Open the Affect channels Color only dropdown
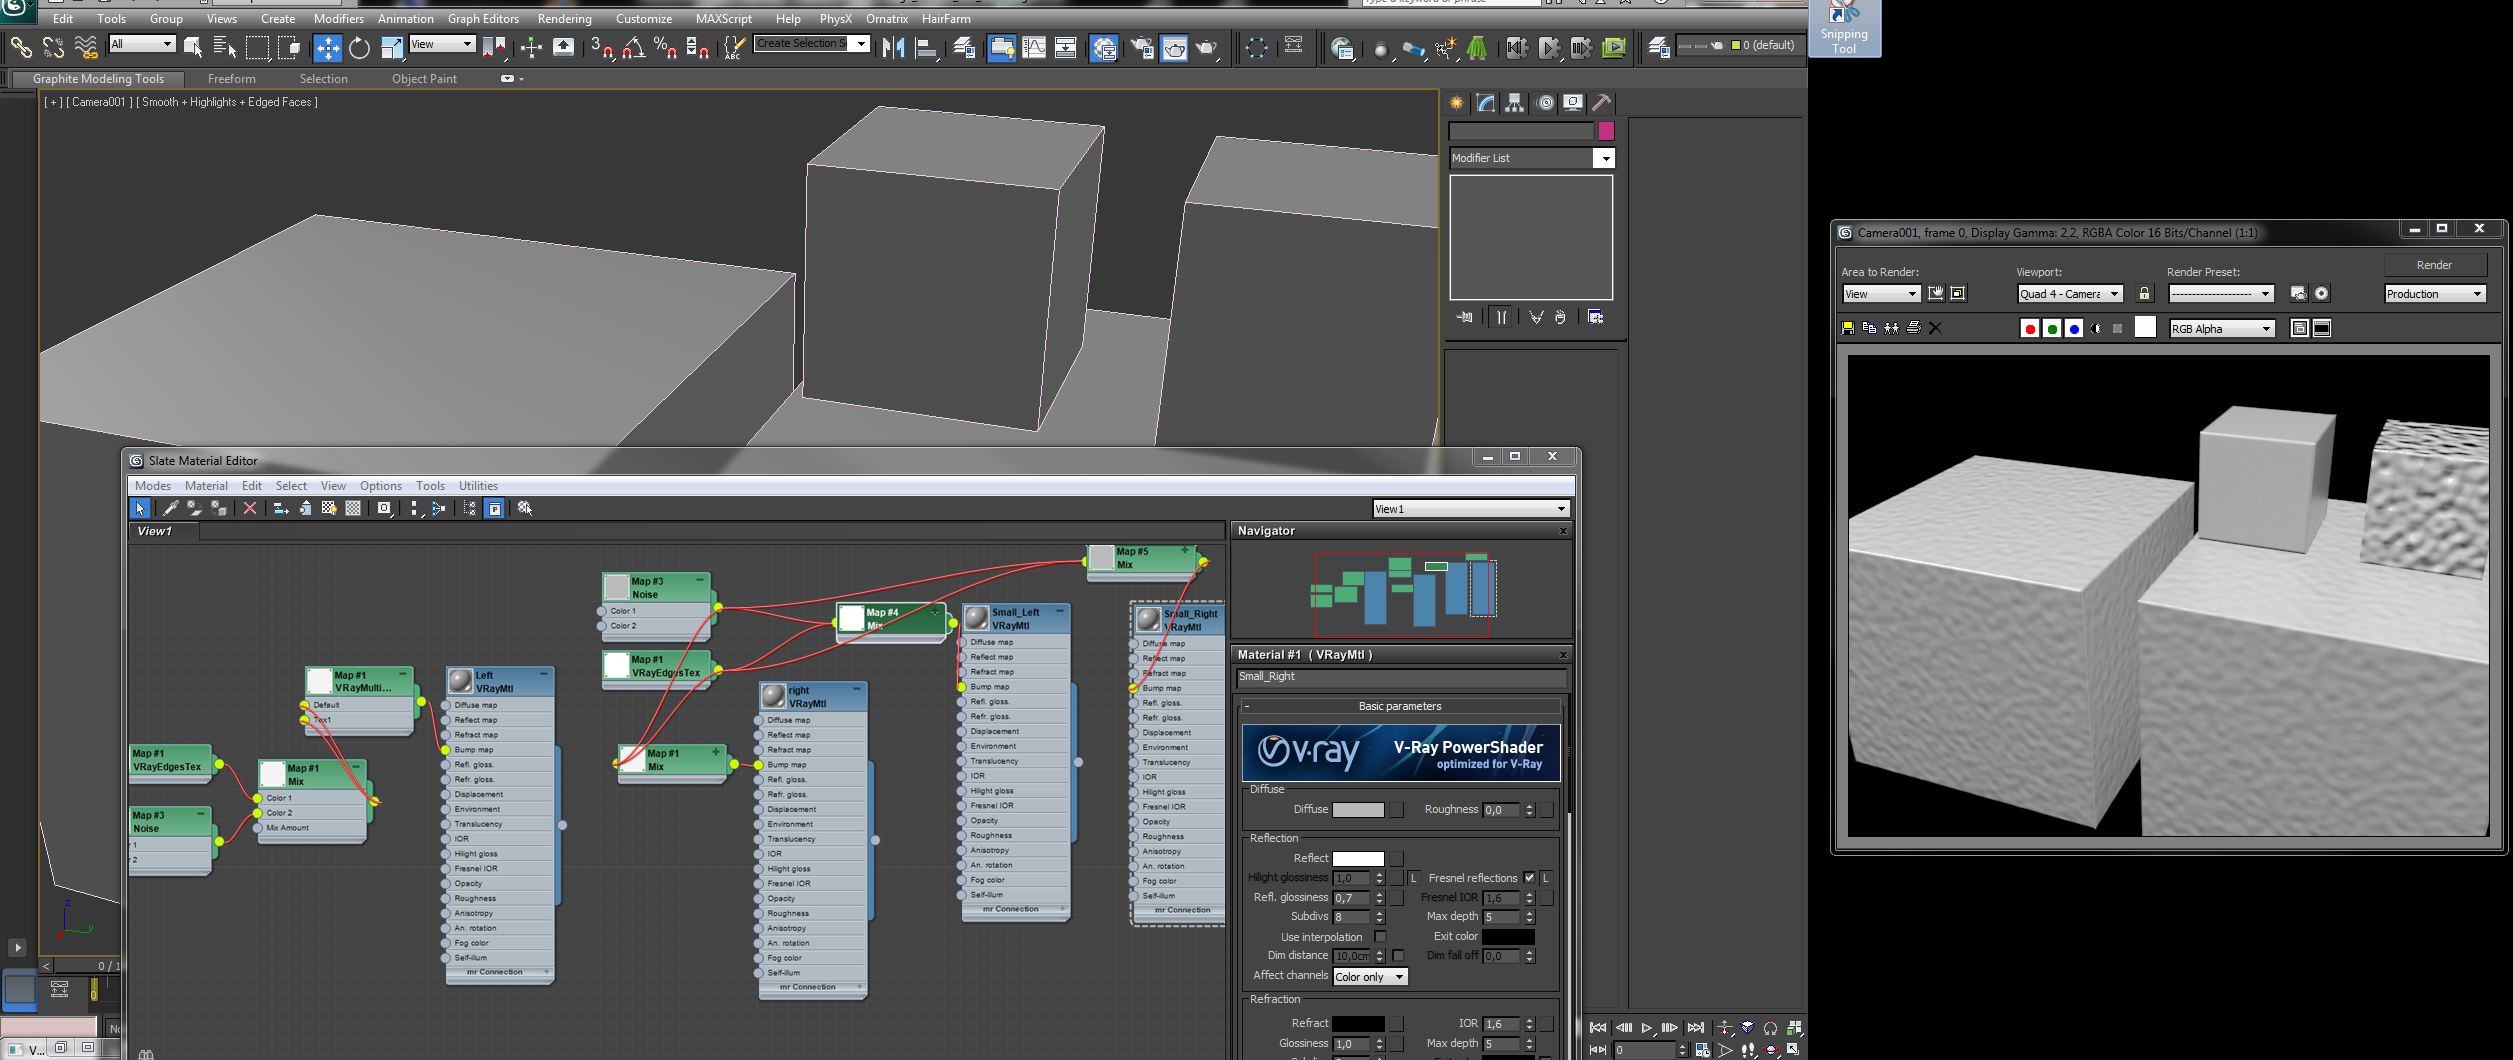This screenshot has width=2513, height=1060. [x=1370, y=977]
